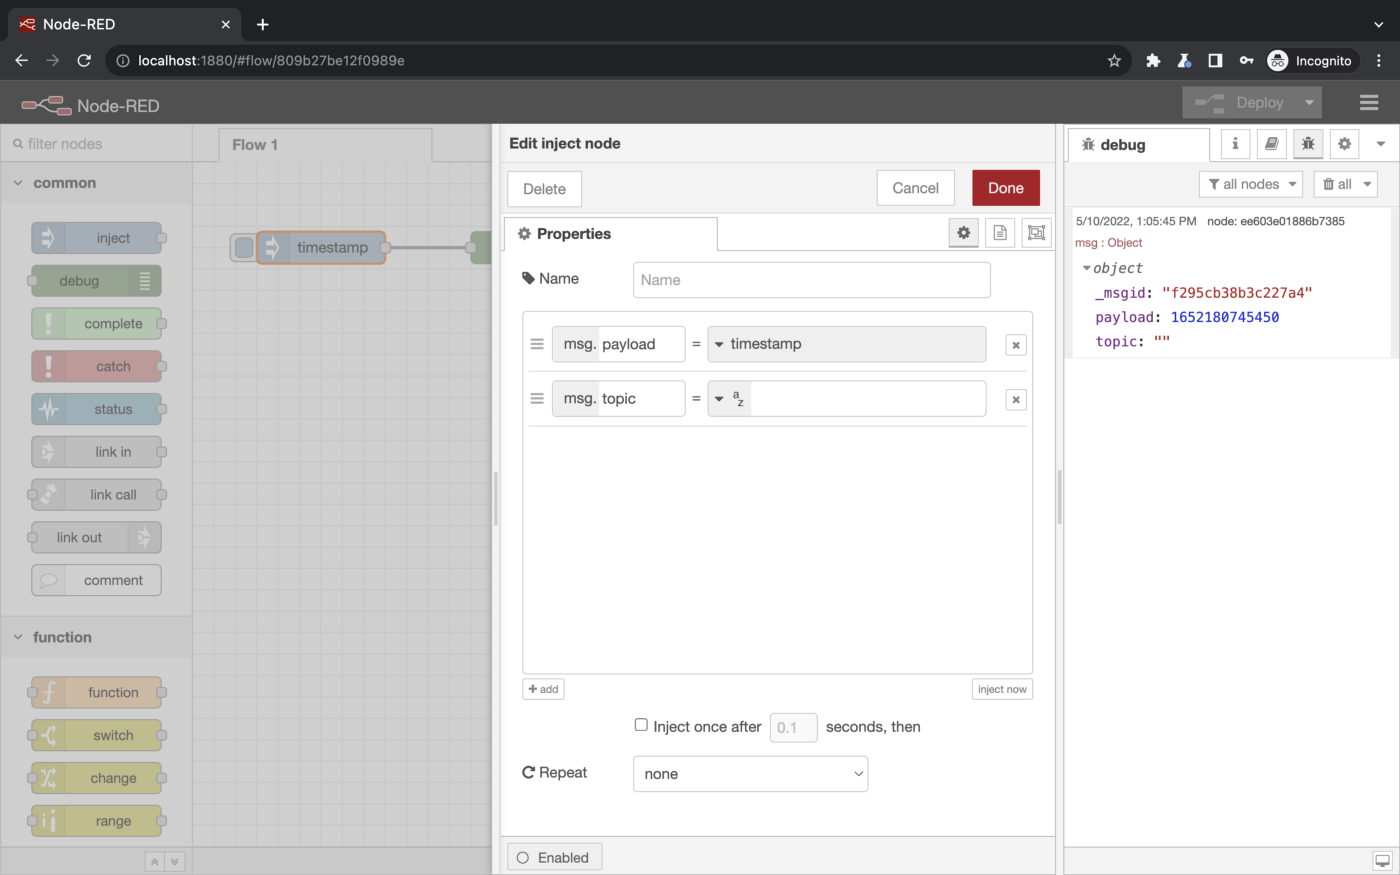Open node appearance settings icon

[x=1036, y=233]
